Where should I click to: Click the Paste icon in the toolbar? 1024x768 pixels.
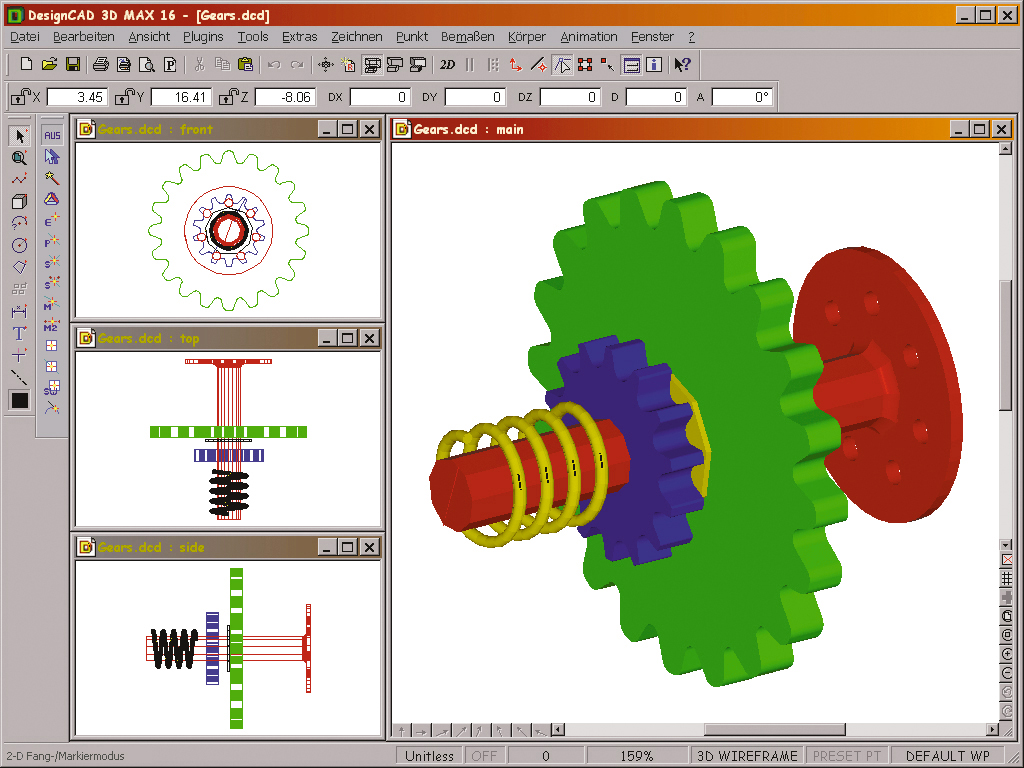click(246, 65)
